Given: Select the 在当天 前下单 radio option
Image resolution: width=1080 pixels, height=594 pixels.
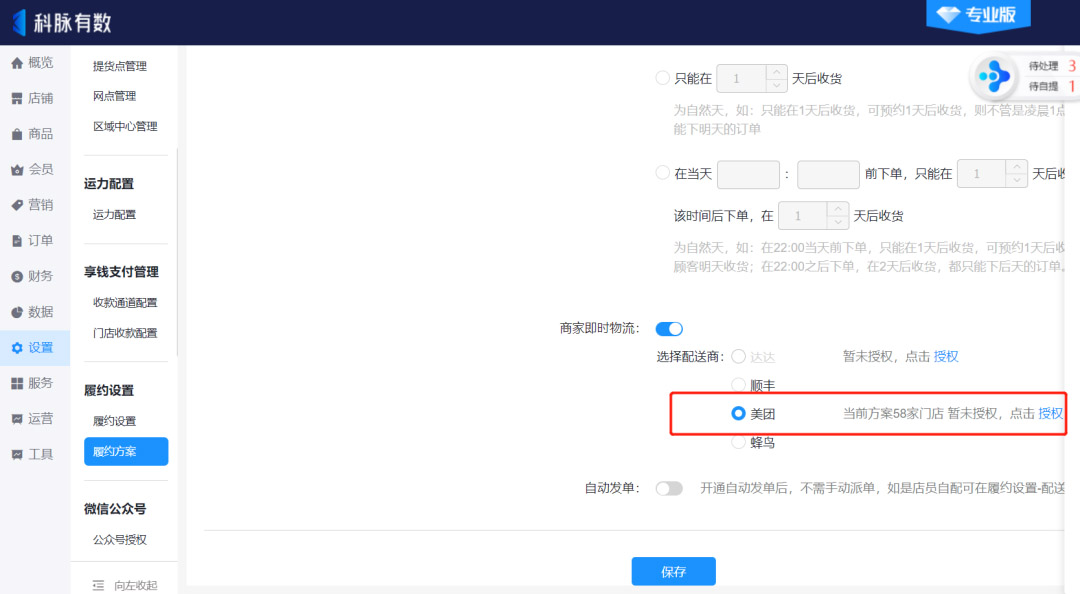Looking at the screenshot, I should [x=663, y=172].
